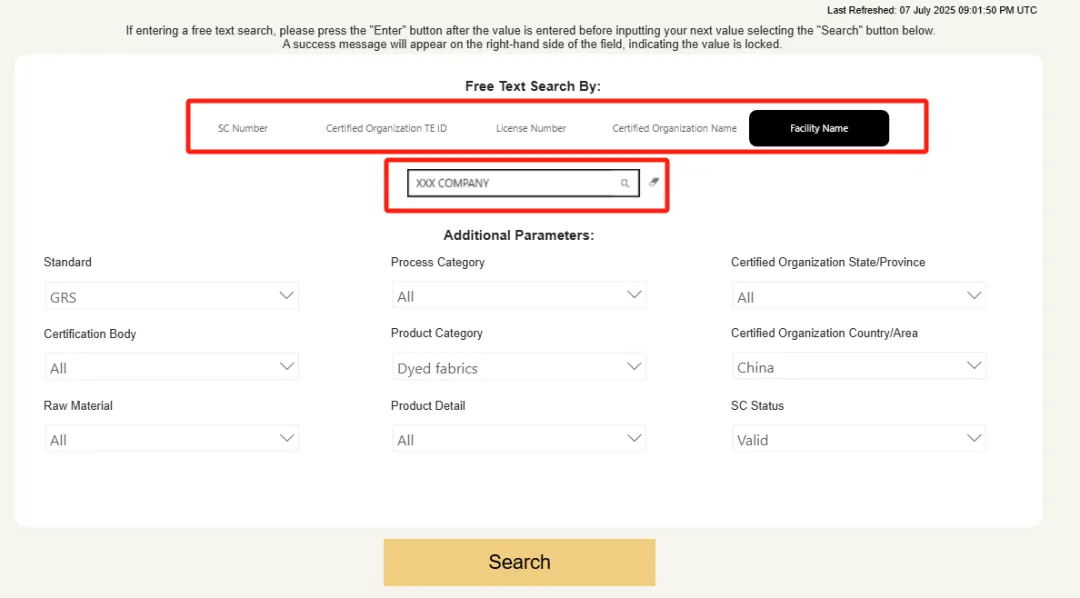Viewport: 1080px width, 598px height.
Task: Clear the search text with the eraser icon
Action: [x=654, y=182]
